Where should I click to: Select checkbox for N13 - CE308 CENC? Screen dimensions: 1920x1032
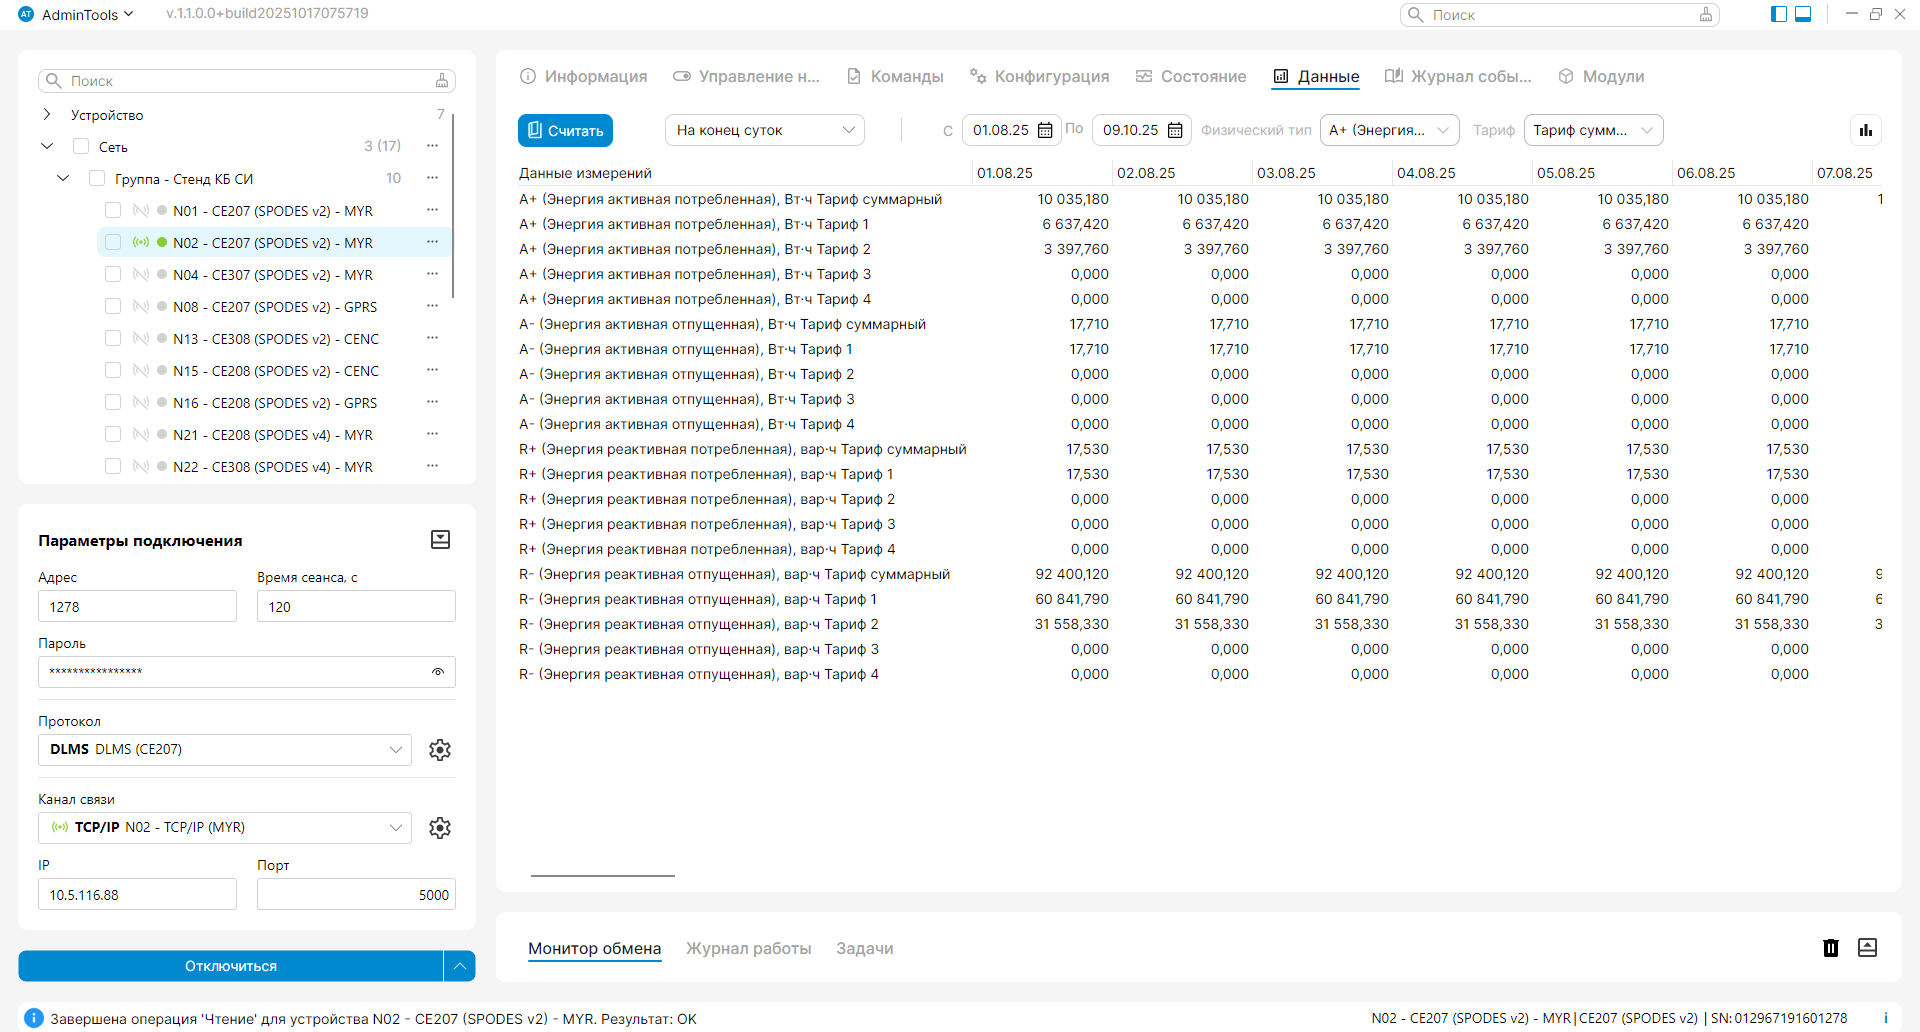(113, 339)
